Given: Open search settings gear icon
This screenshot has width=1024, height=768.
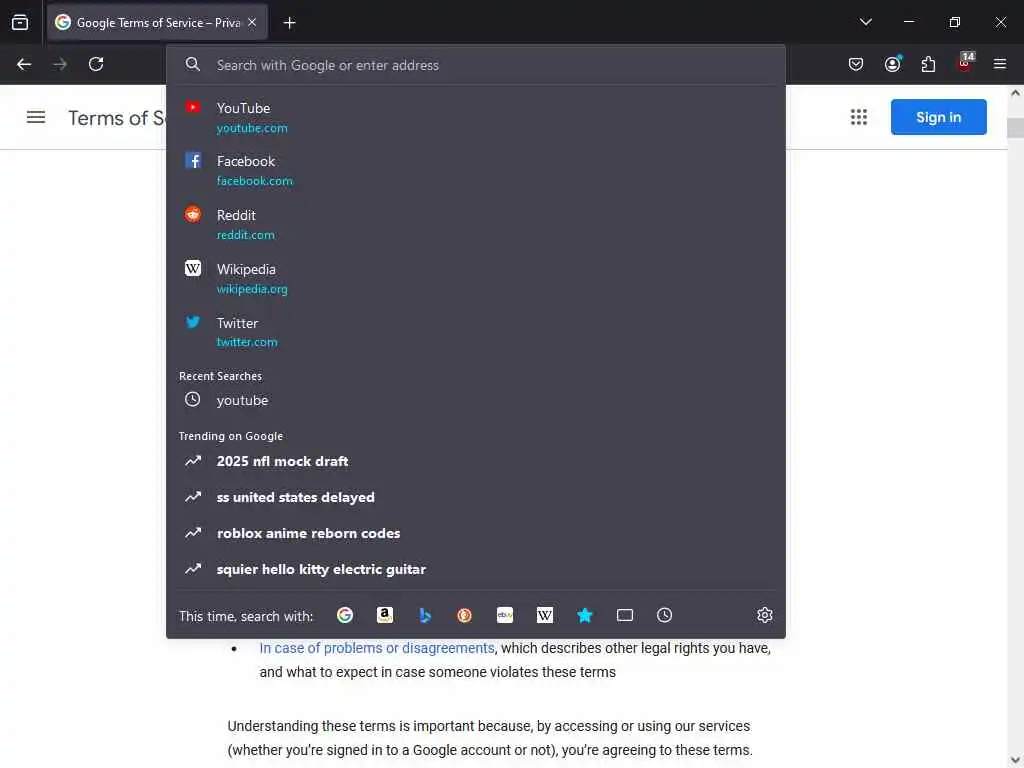Looking at the screenshot, I should 765,615.
